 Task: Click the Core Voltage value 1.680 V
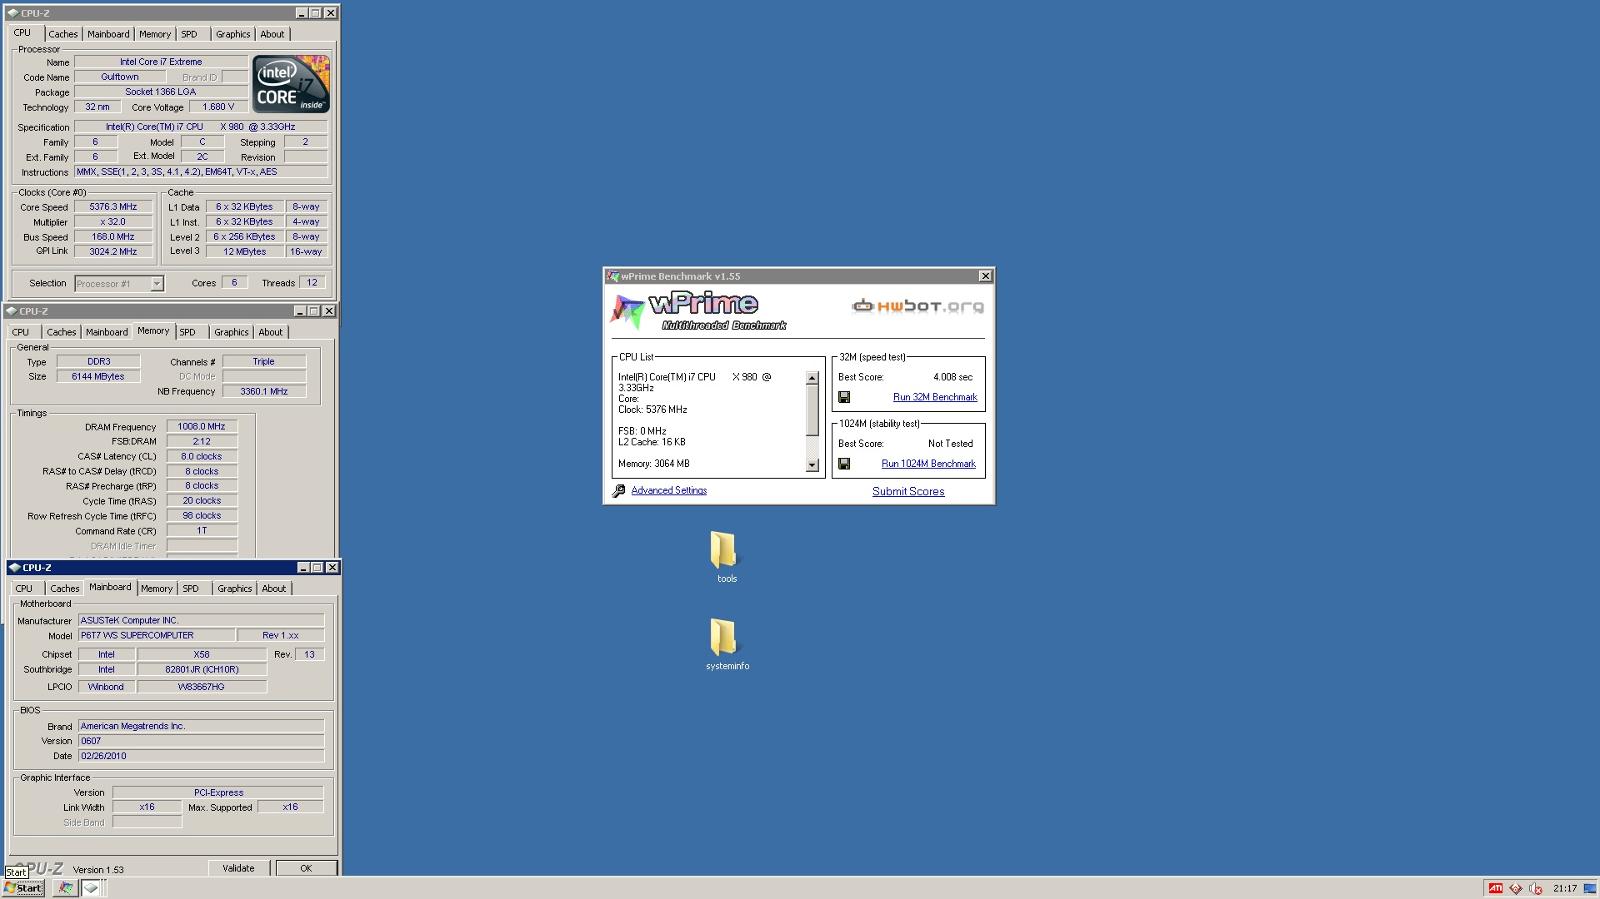pyautogui.click(x=218, y=107)
